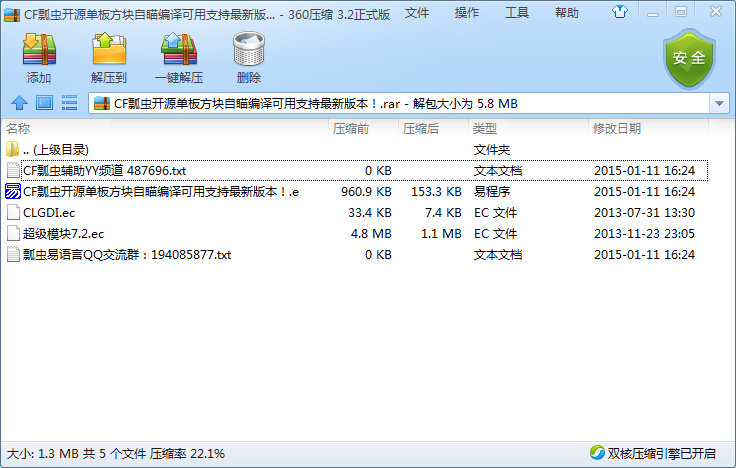Switch to large icon view mode
Viewport: 736px width, 468px height.
[x=44, y=103]
